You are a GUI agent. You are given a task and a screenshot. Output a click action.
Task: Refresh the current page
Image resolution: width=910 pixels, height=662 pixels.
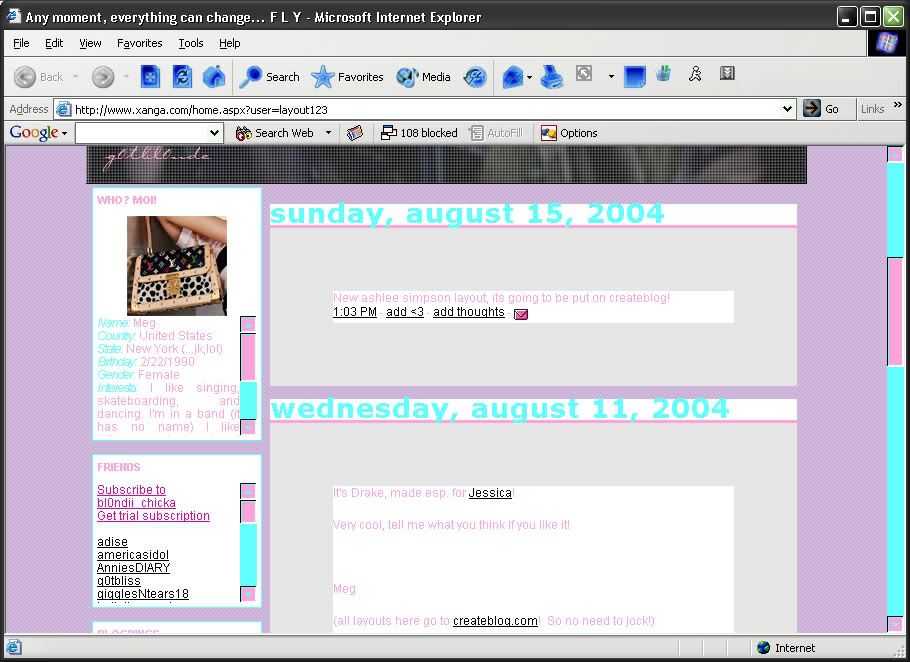coord(182,77)
